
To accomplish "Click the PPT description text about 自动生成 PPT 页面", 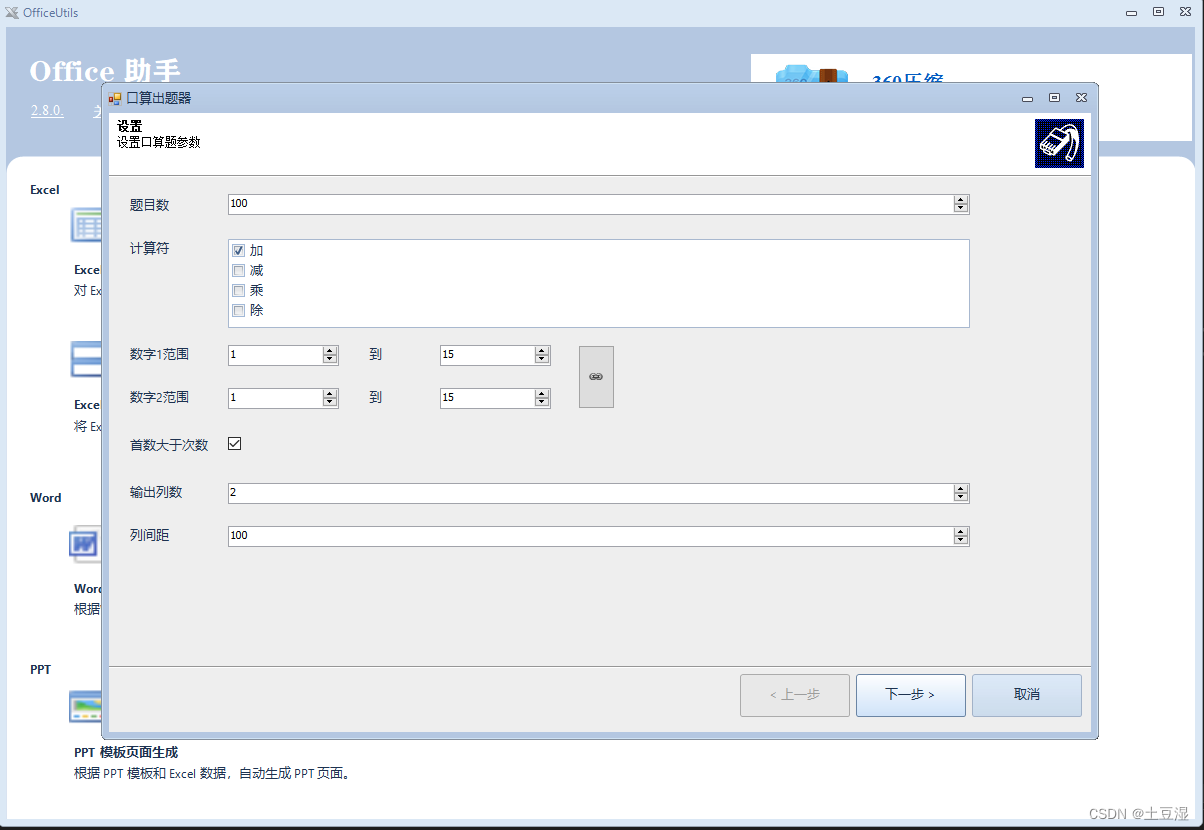I will 212,773.
